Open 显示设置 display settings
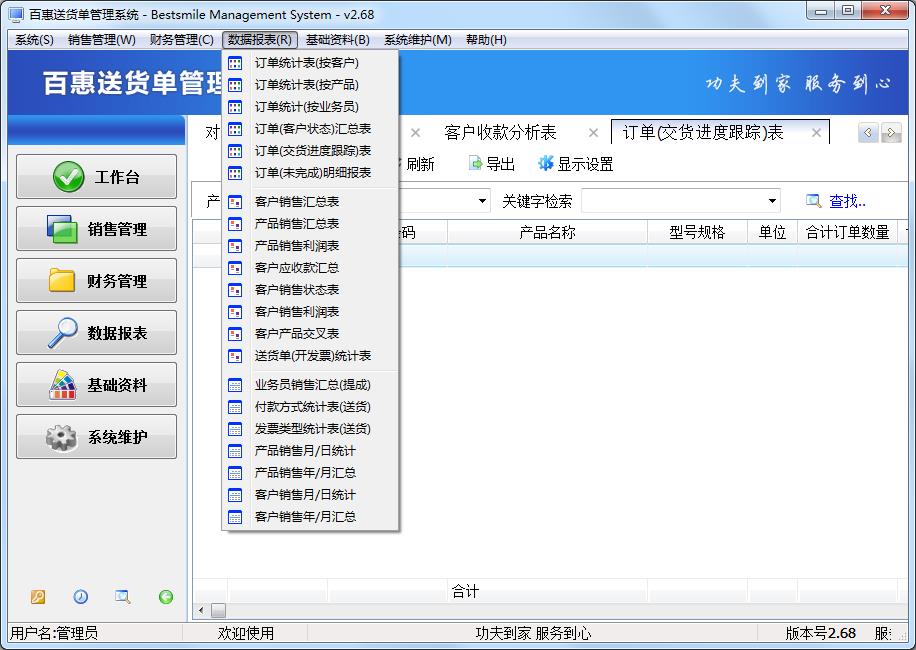916x650 pixels. tap(576, 164)
